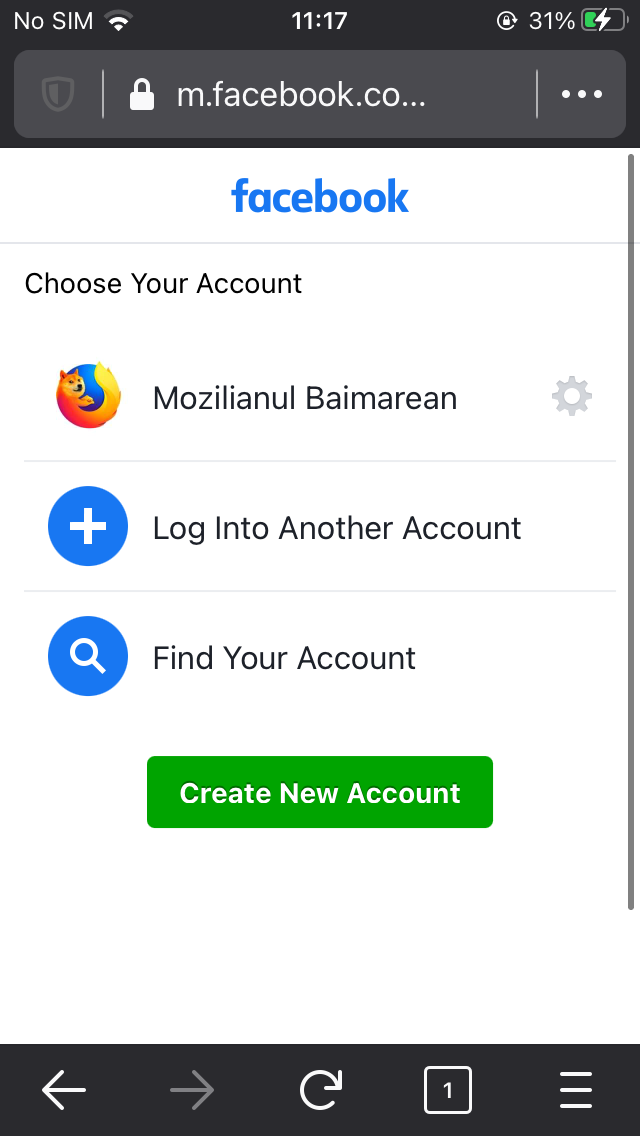The height and width of the screenshot is (1136, 640).
Task: Tap the blue plus icon
Action: pyautogui.click(x=88, y=526)
